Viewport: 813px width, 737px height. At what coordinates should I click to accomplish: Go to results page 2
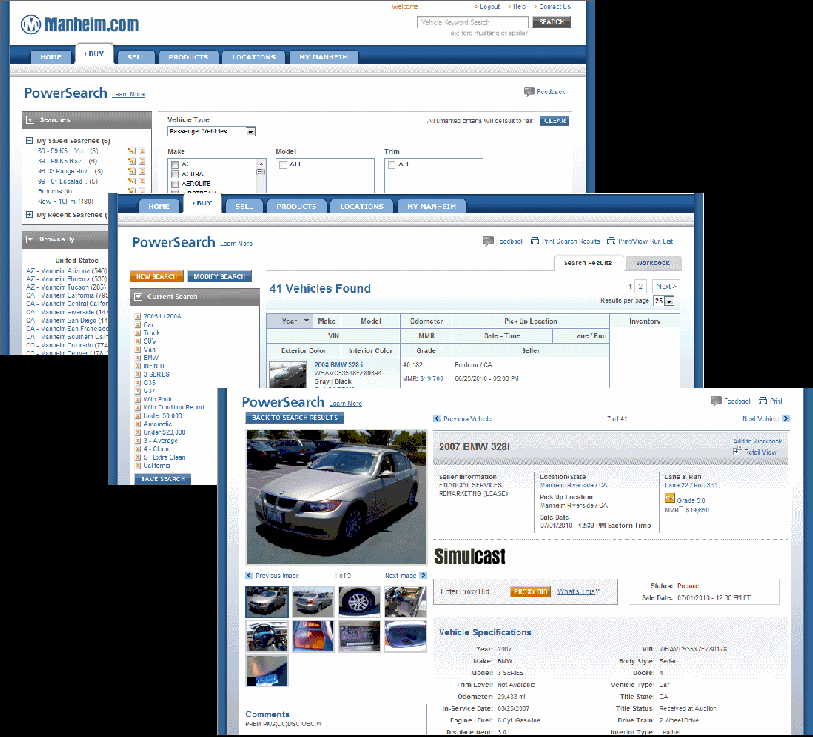pos(641,286)
